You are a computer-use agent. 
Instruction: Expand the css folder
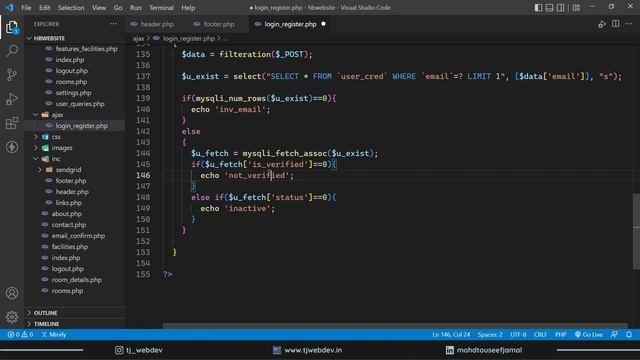56,137
